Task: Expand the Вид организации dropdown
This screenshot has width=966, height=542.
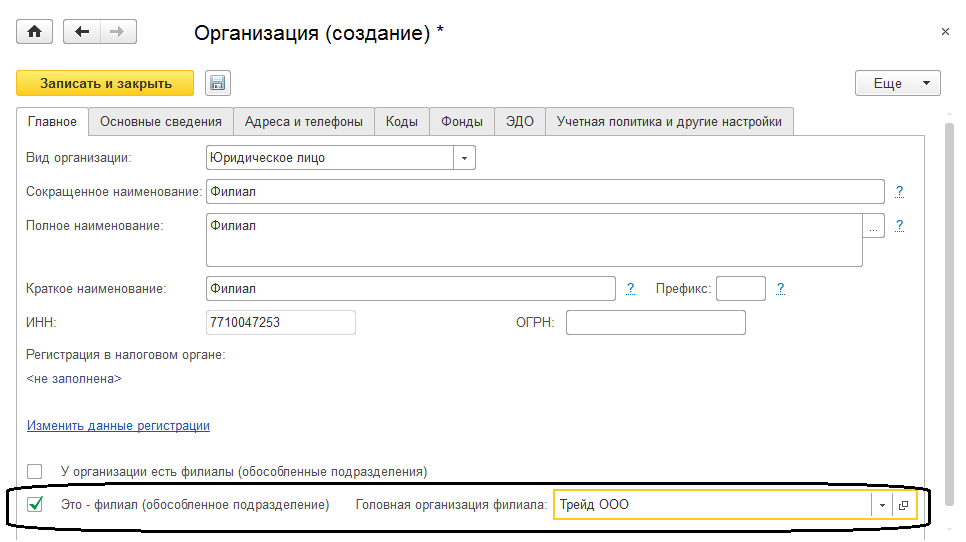Action: 464,158
